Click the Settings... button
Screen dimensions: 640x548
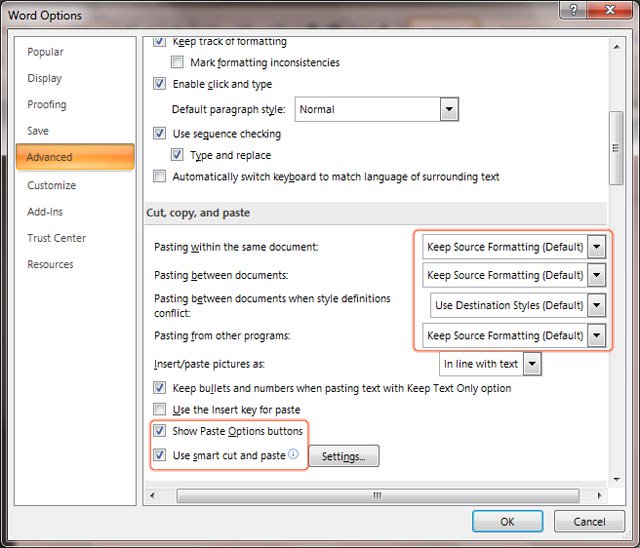pos(344,456)
